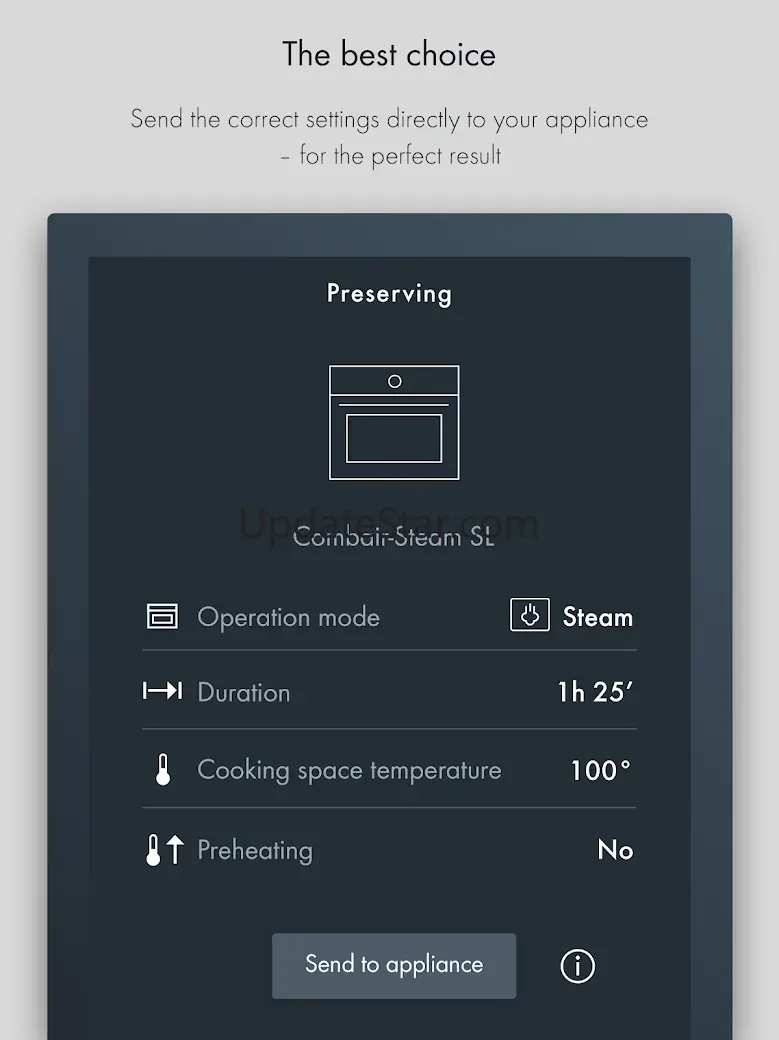Click "The best choice" heading
The height and width of the screenshot is (1040, 779).
coord(389,54)
